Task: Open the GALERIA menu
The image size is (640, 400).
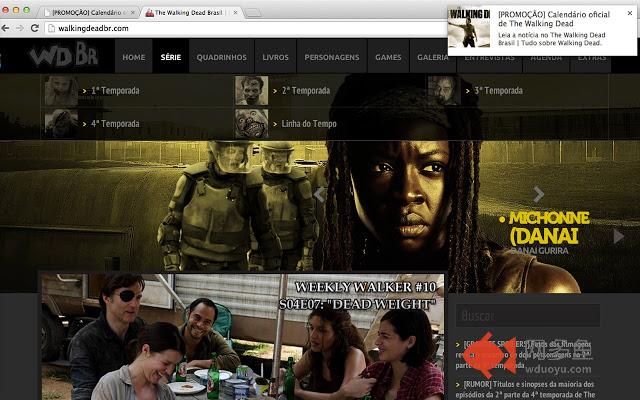Action: click(x=433, y=57)
